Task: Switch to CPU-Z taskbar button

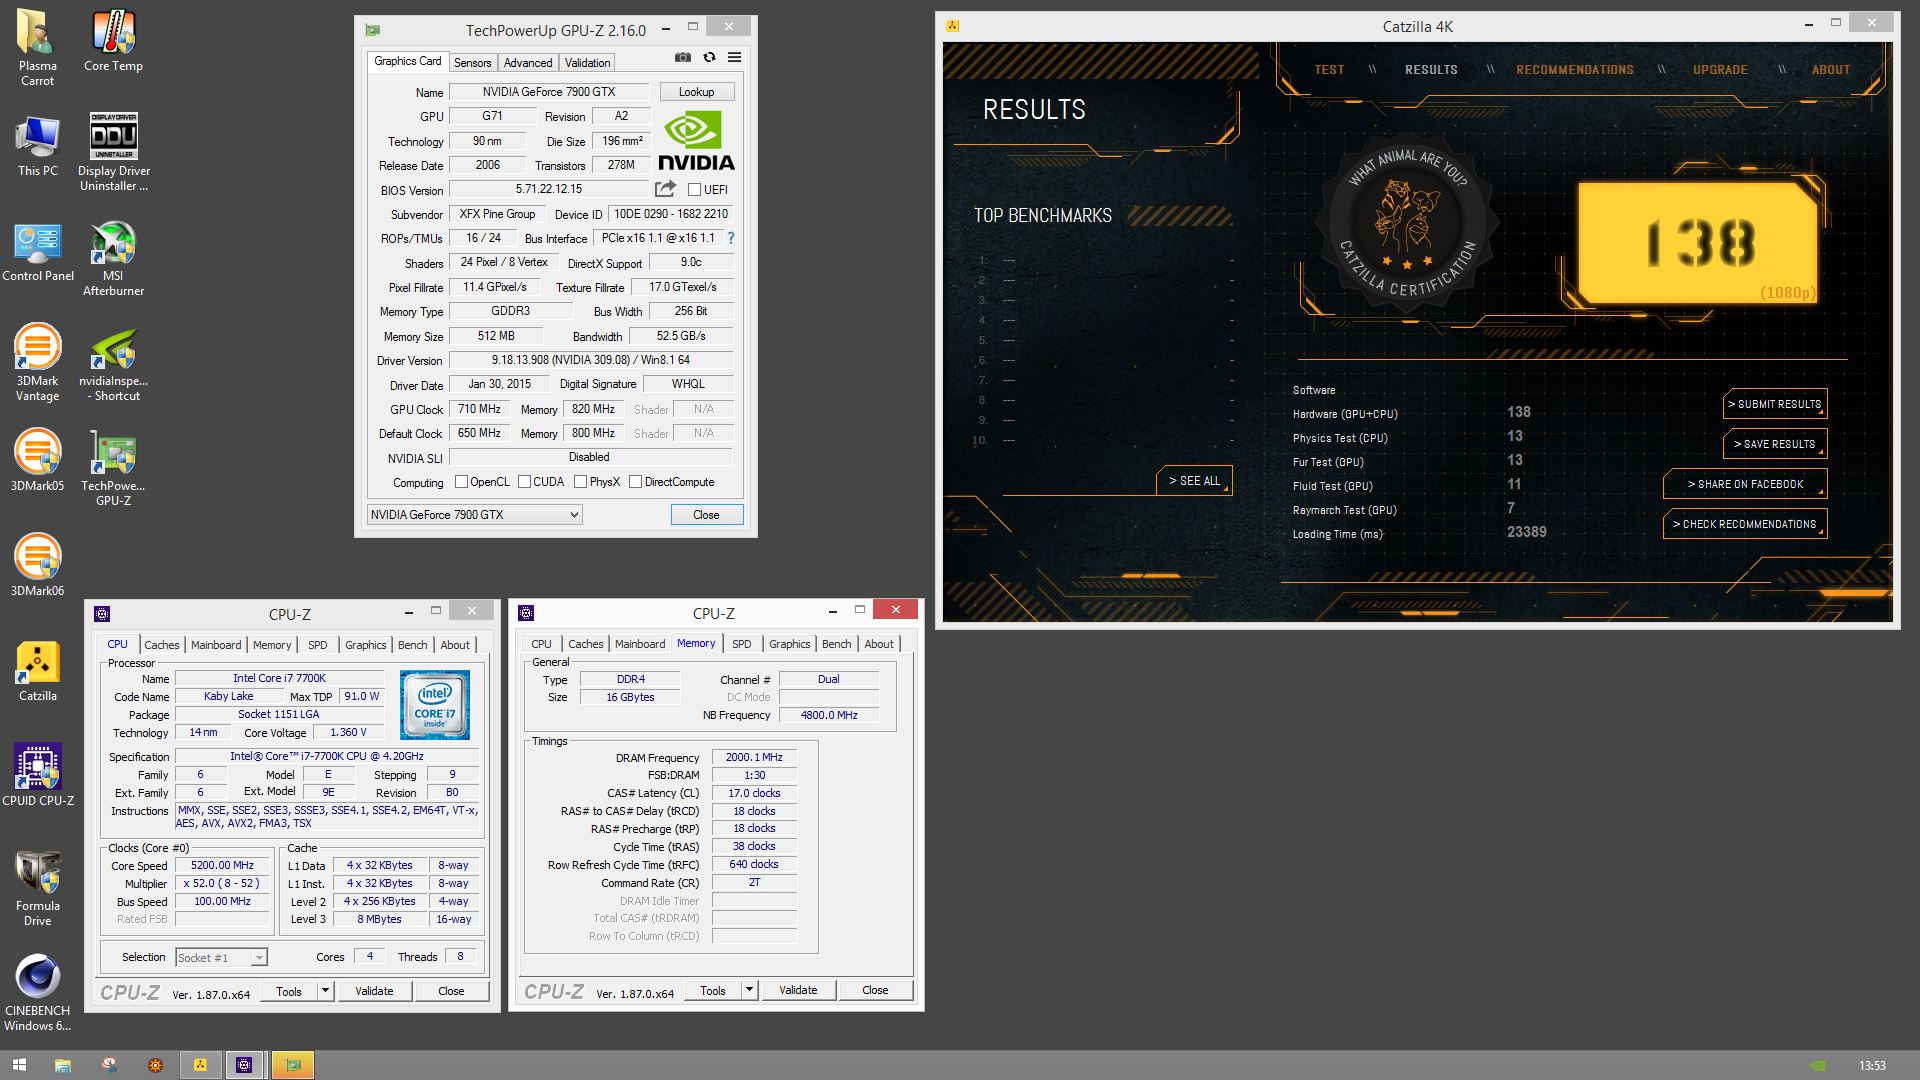Action: tap(244, 1065)
